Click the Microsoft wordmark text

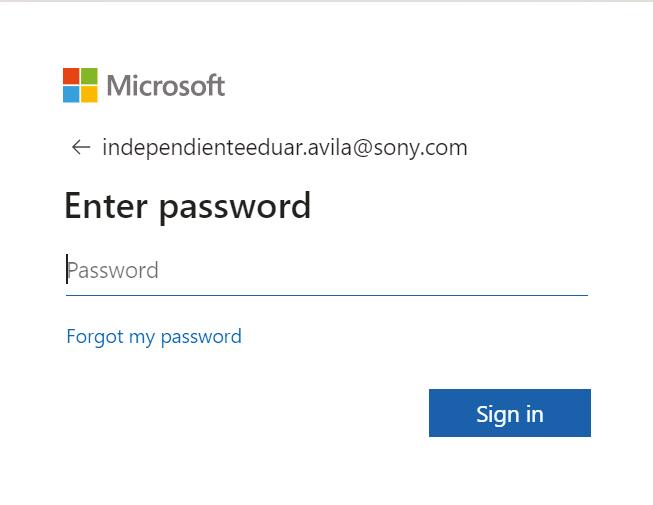coord(166,86)
